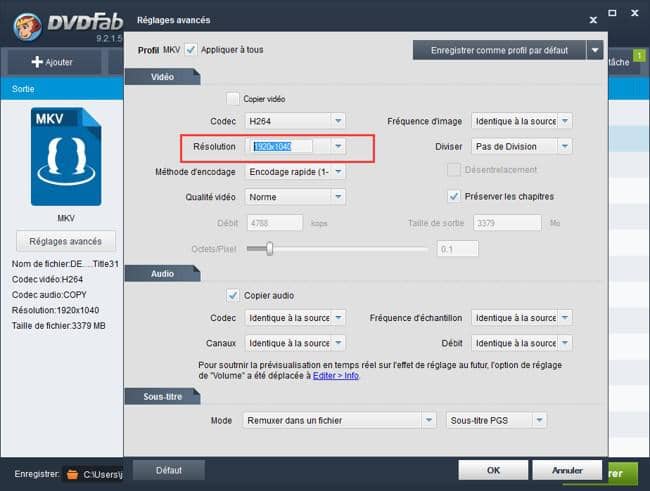This screenshot has height=491, width=650.
Task: Open the save-path folder icon
Action: 72,474
